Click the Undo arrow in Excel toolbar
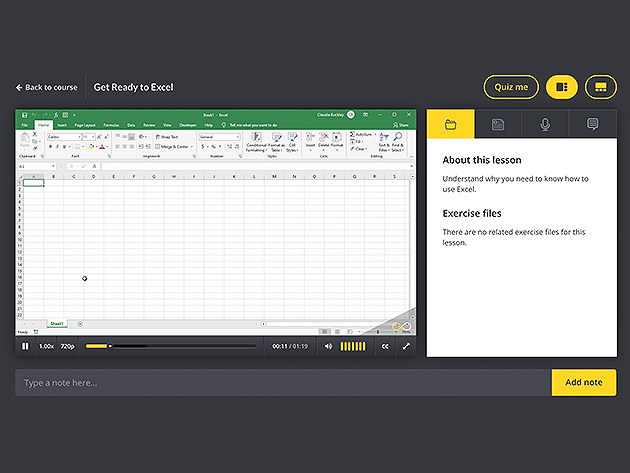 coord(35,115)
